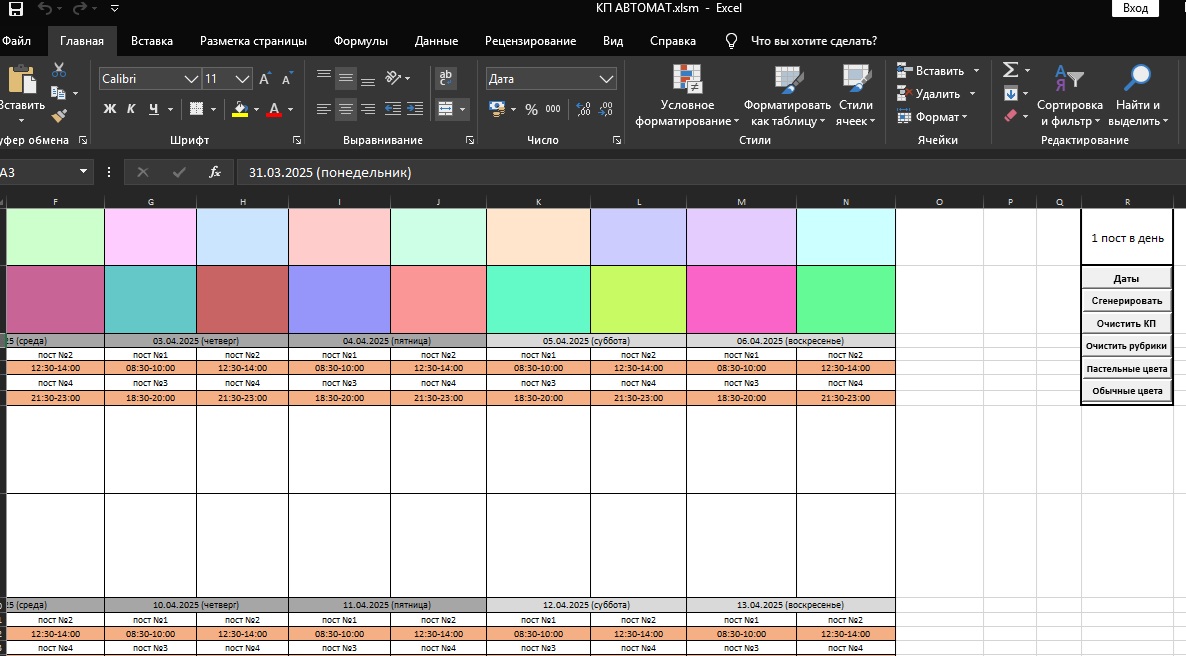Click the yellow fill color bucket

coord(240,110)
